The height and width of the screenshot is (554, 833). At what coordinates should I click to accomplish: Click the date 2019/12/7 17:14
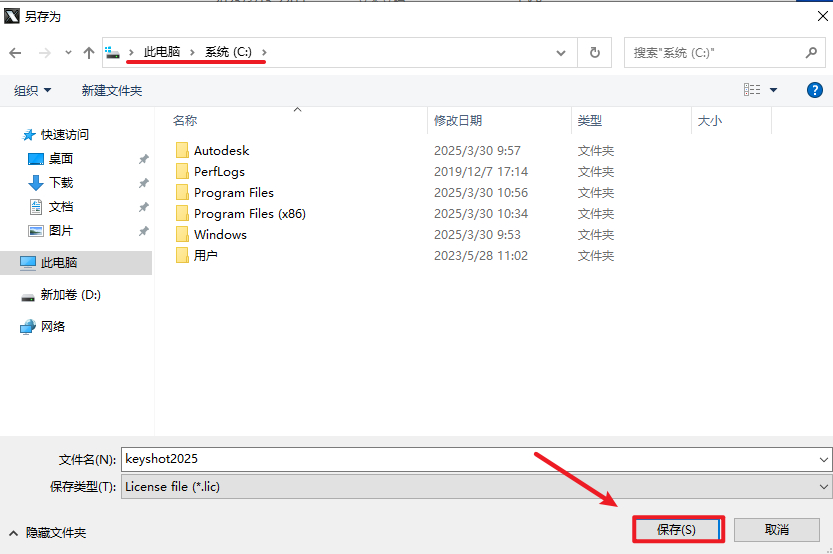click(481, 172)
